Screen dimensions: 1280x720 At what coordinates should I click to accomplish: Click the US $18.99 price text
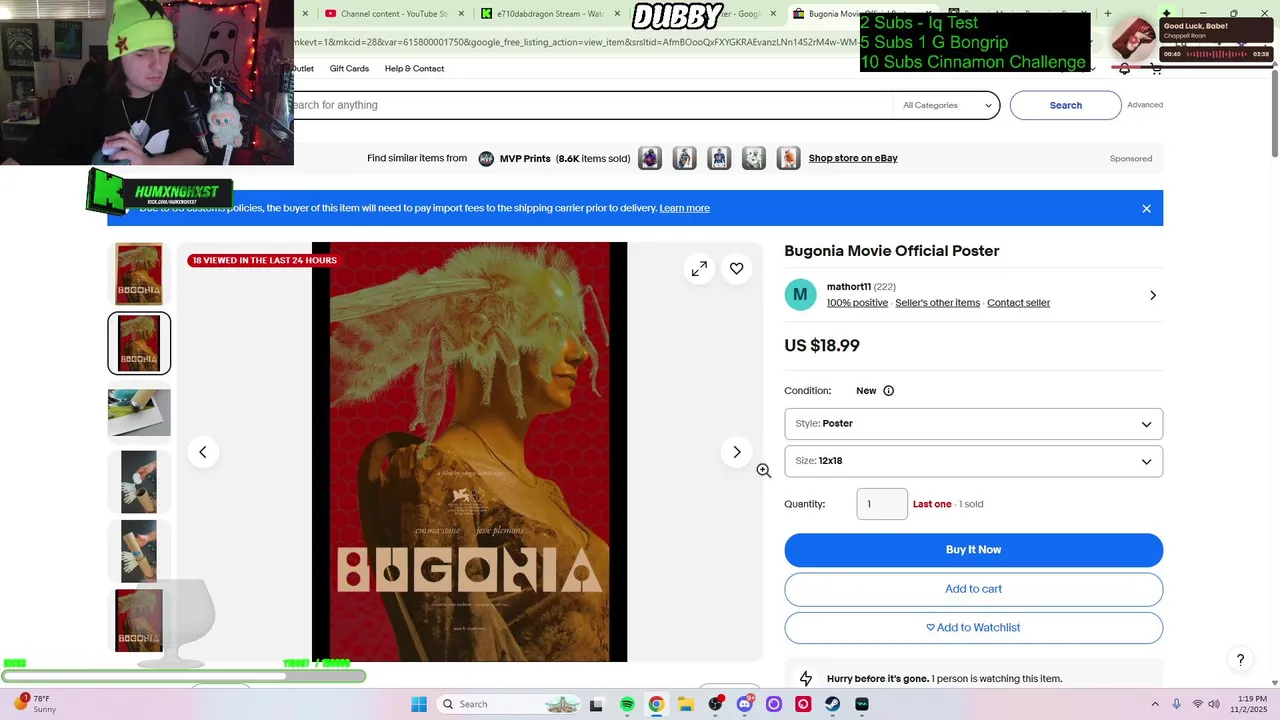tap(821, 346)
